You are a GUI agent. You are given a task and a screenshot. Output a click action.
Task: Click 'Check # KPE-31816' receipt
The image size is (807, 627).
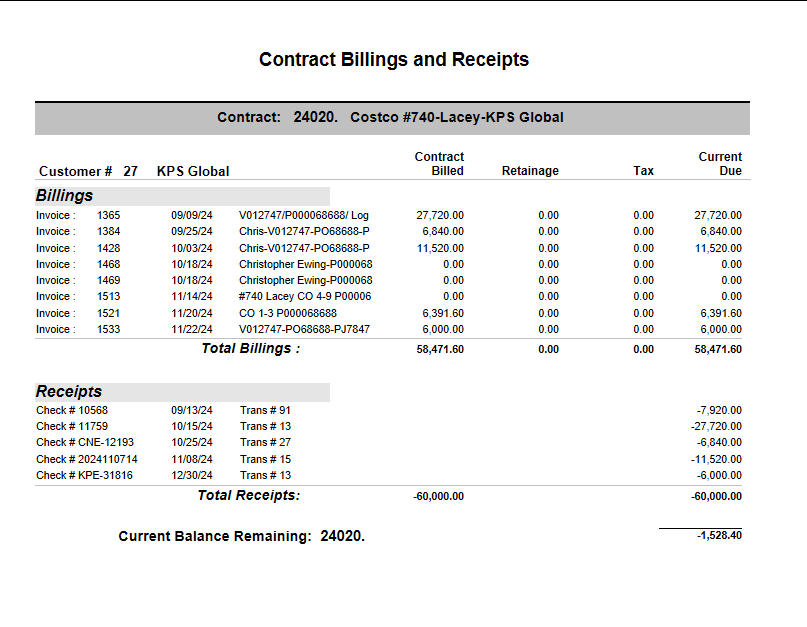(84, 475)
